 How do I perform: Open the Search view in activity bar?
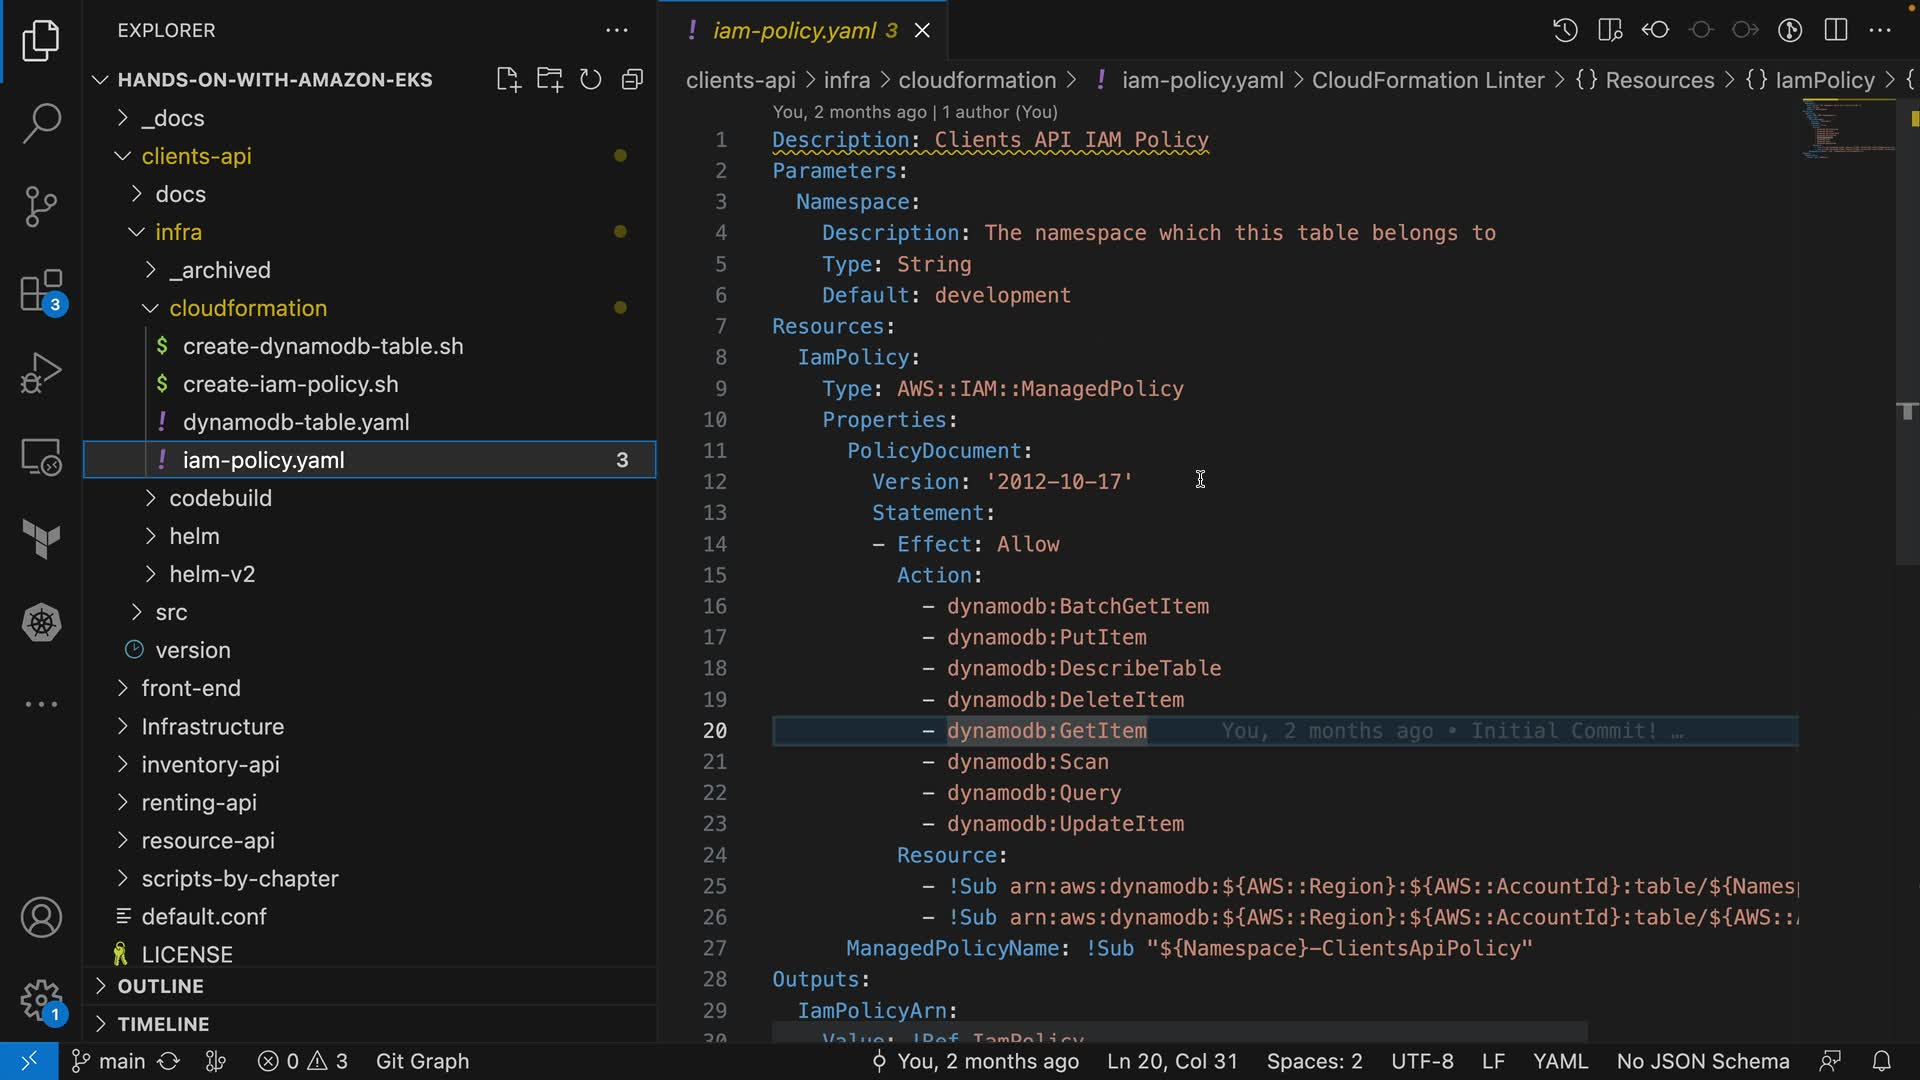point(41,123)
